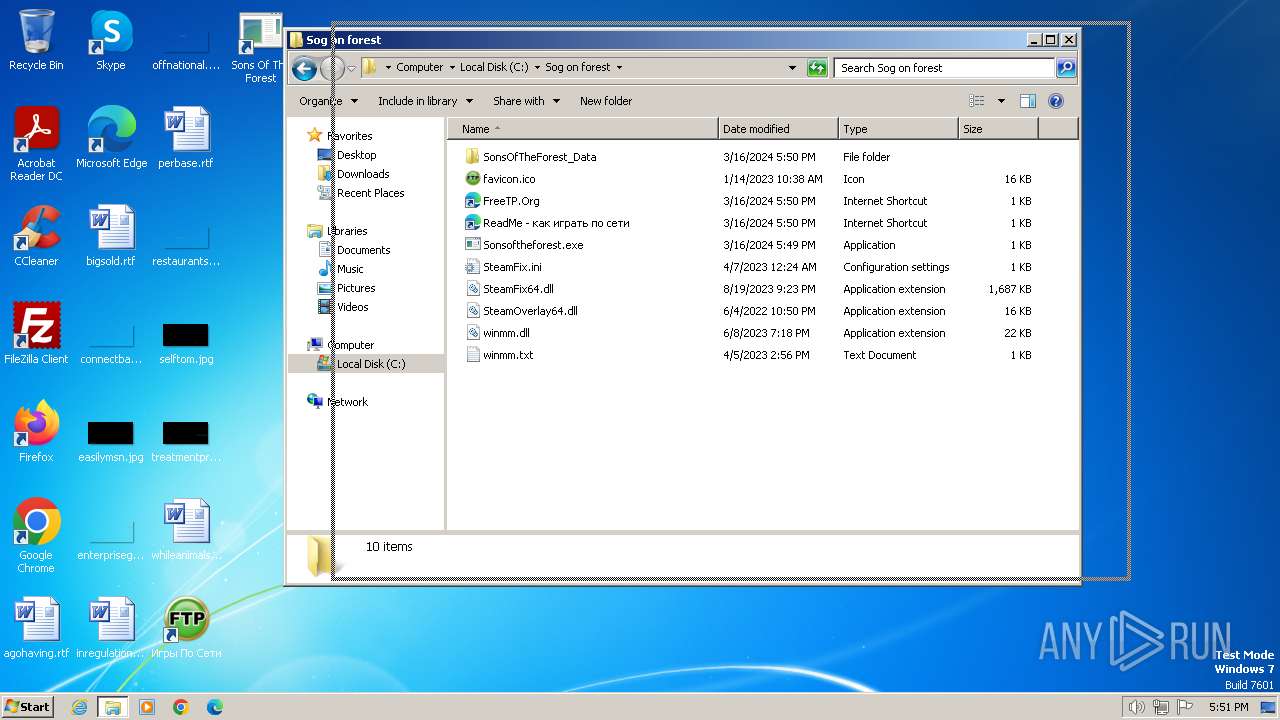Open Documents library
The image size is (1280, 720).
pyautogui.click(x=354, y=250)
